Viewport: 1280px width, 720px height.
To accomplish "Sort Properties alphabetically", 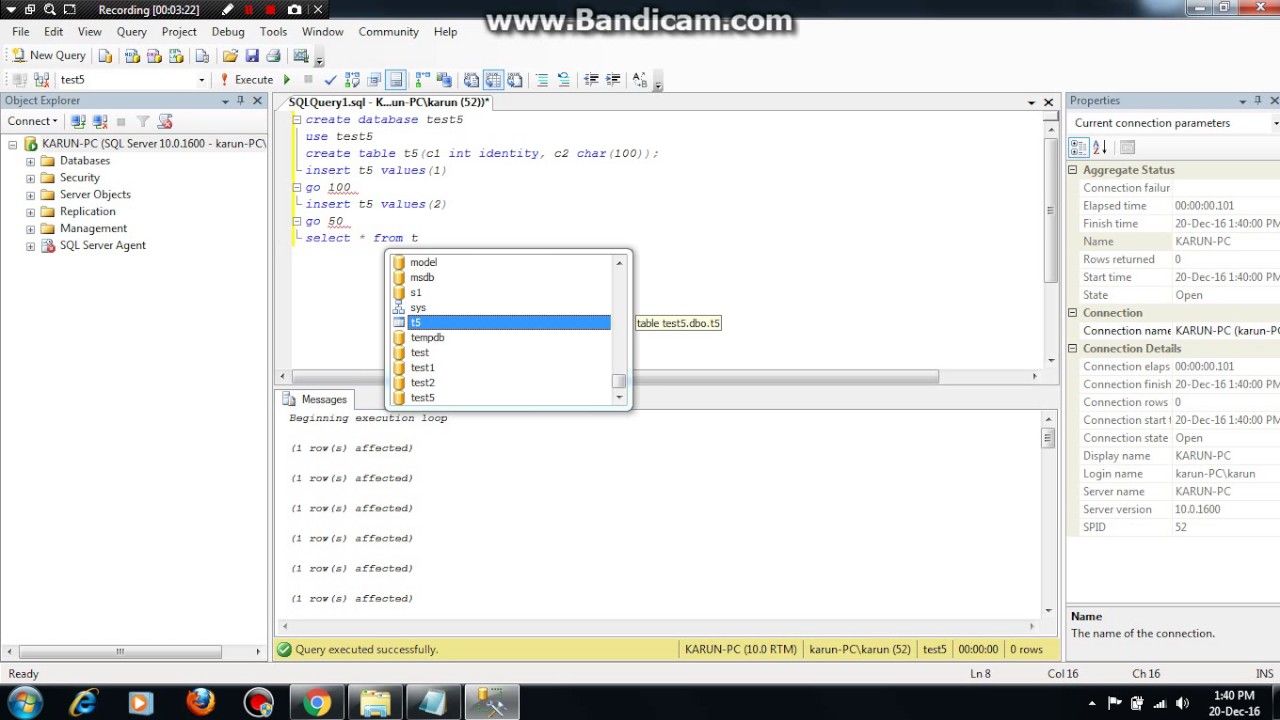I will (x=1100, y=147).
